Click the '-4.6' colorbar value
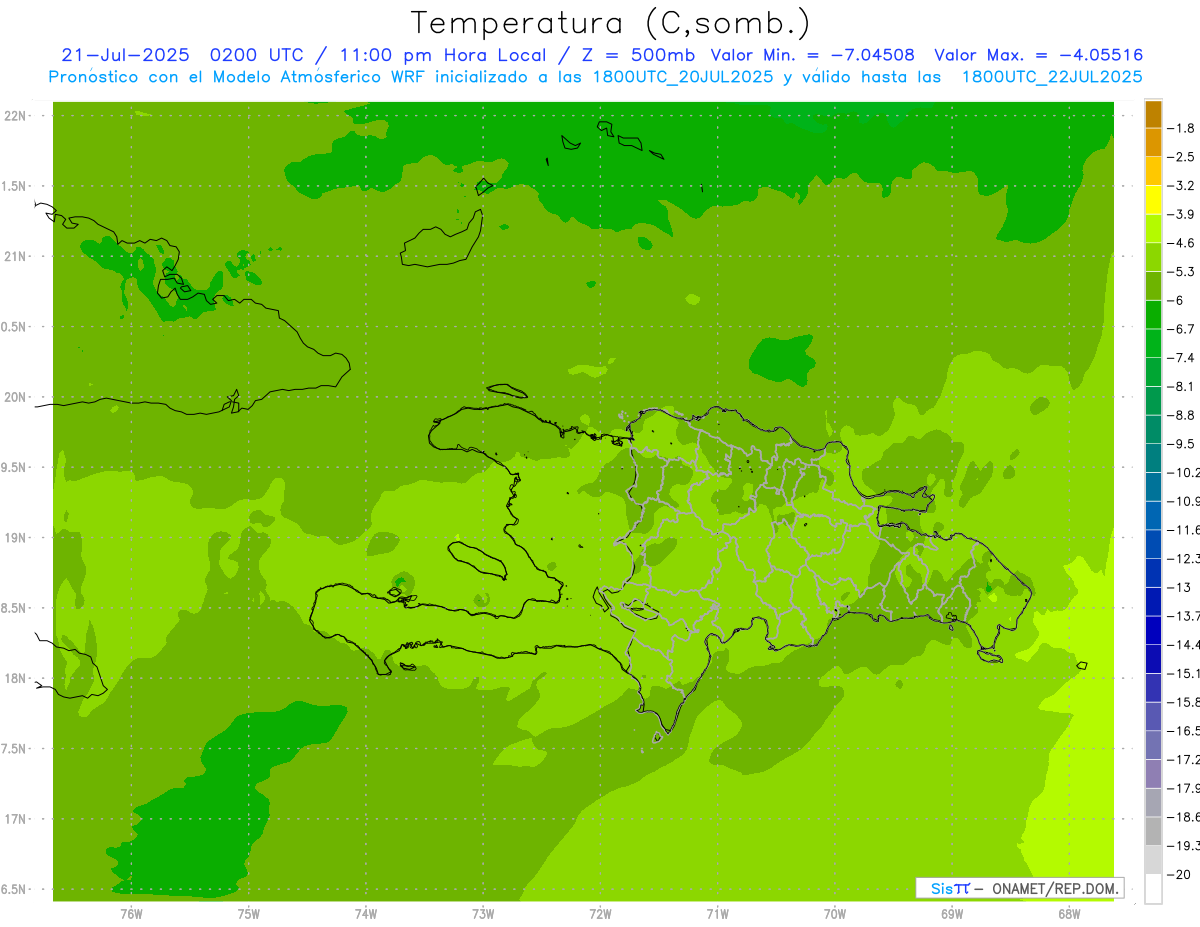 tap(1183, 243)
